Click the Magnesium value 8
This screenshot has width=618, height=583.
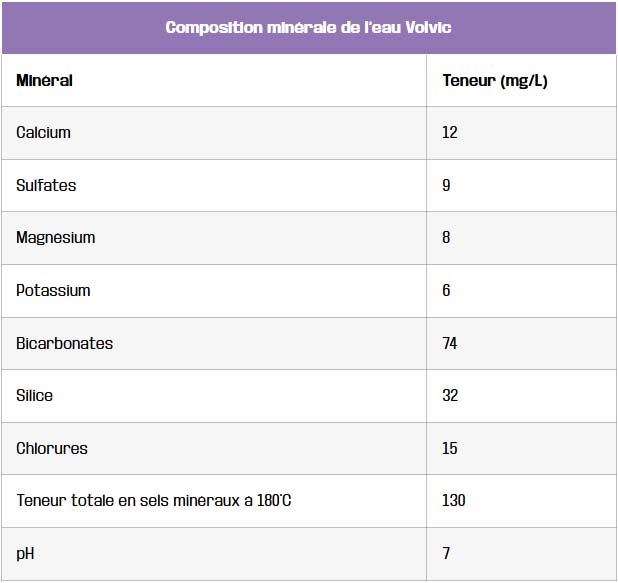[446, 237]
